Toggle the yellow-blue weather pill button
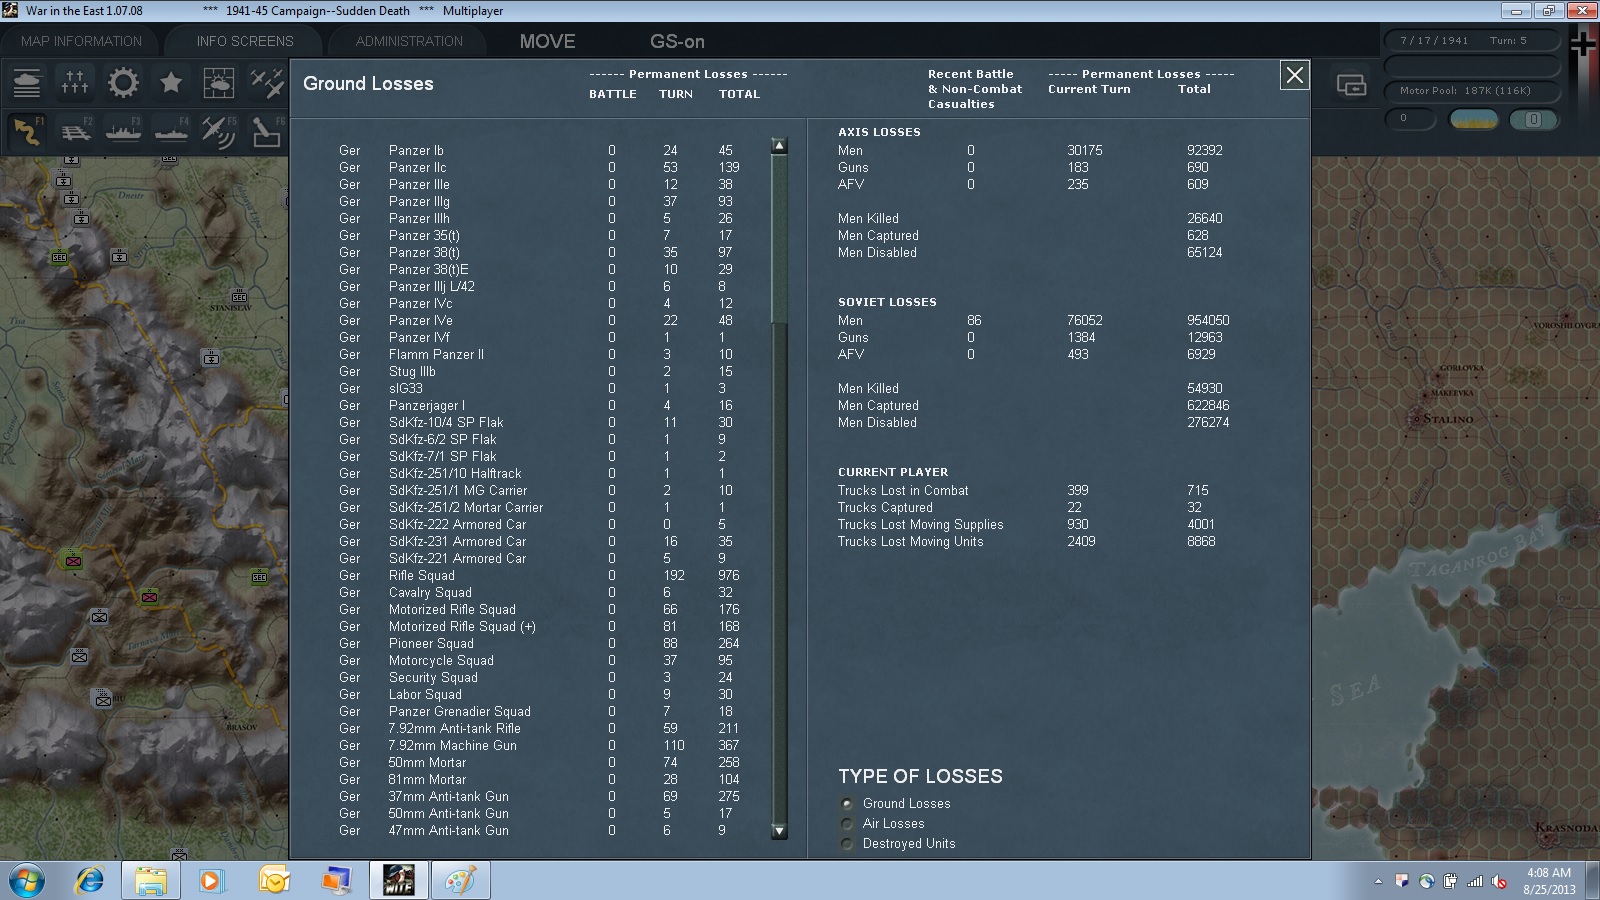The image size is (1600, 900). [x=1474, y=119]
